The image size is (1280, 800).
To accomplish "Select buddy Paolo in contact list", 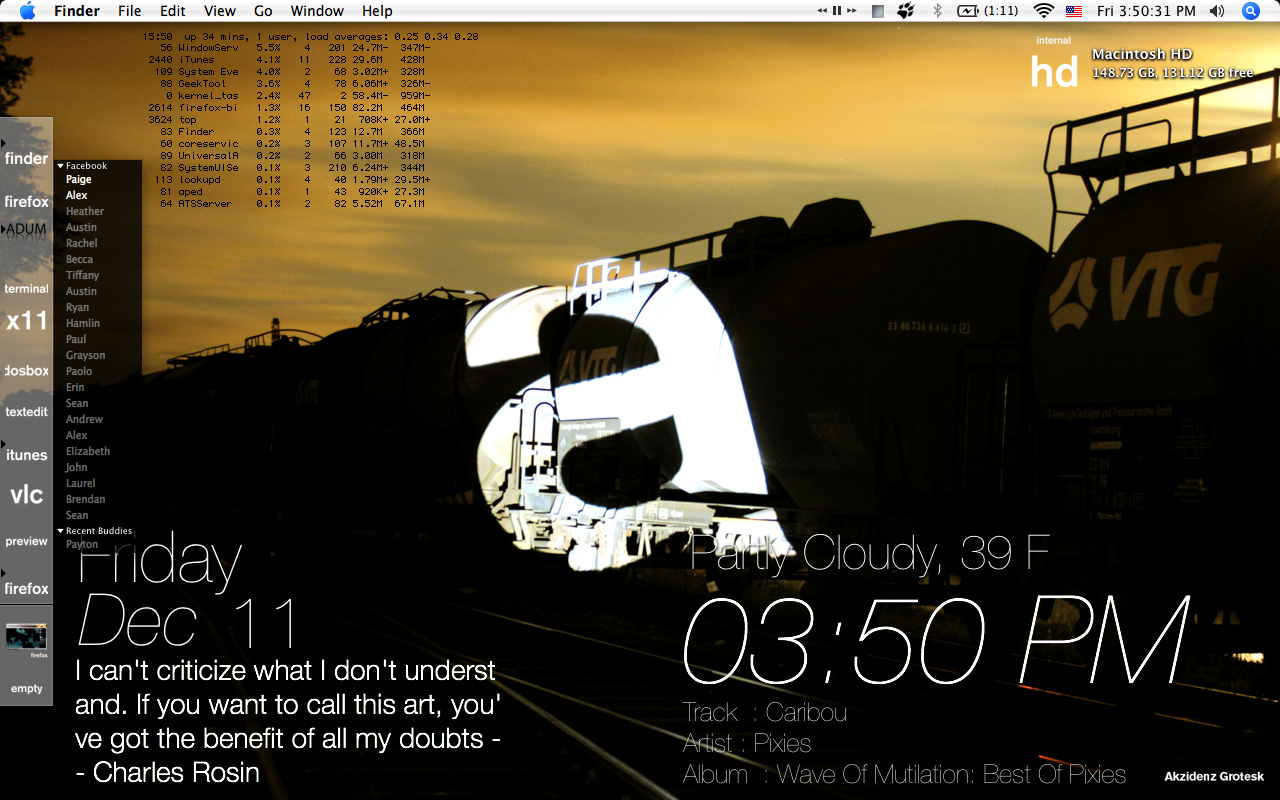I will click(79, 372).
